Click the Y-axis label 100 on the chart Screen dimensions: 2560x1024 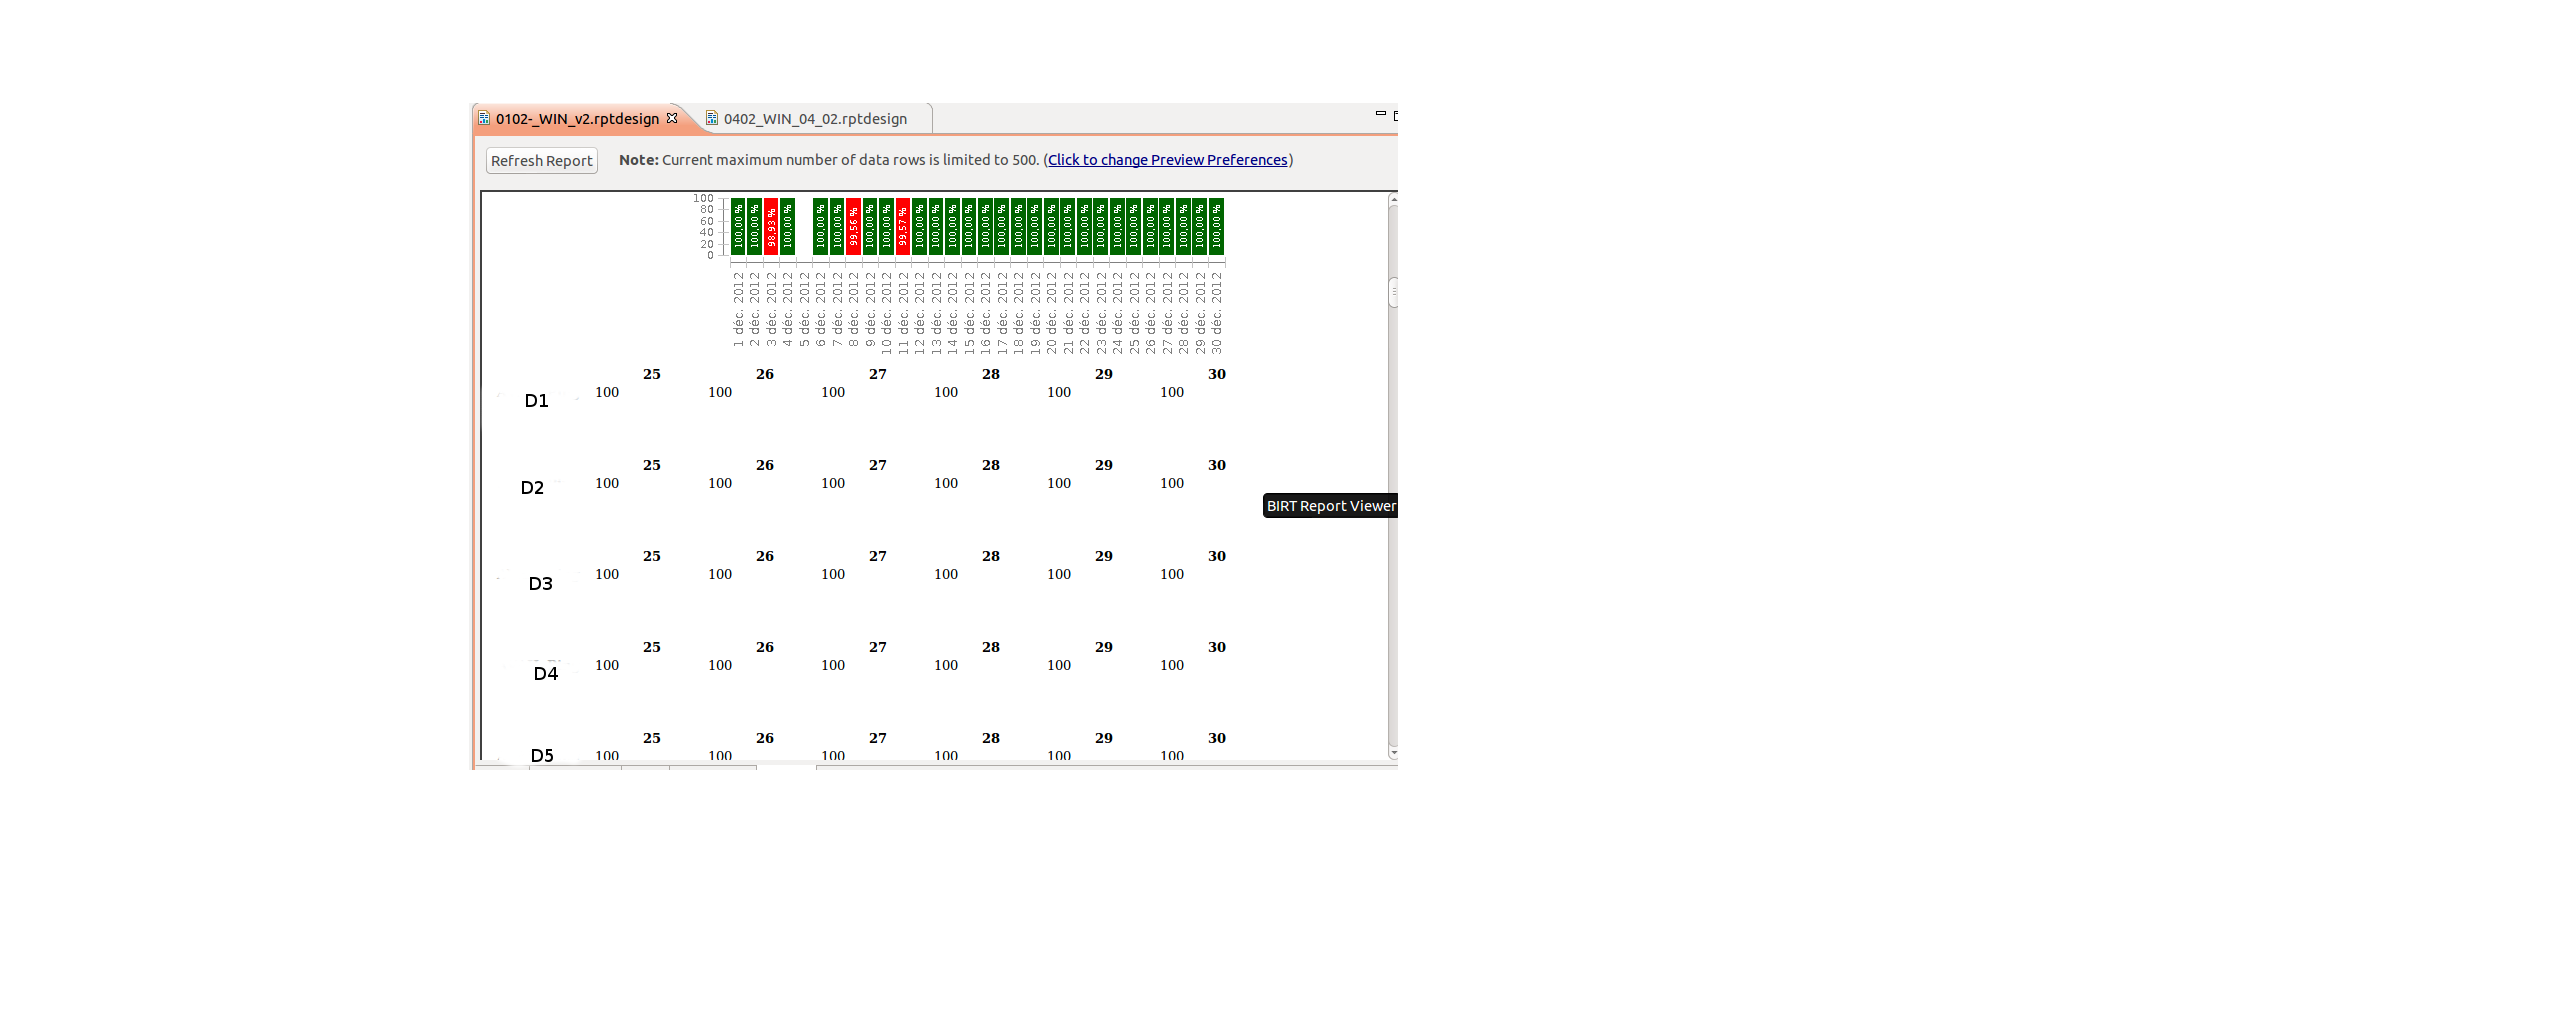(x=703, y=198)
